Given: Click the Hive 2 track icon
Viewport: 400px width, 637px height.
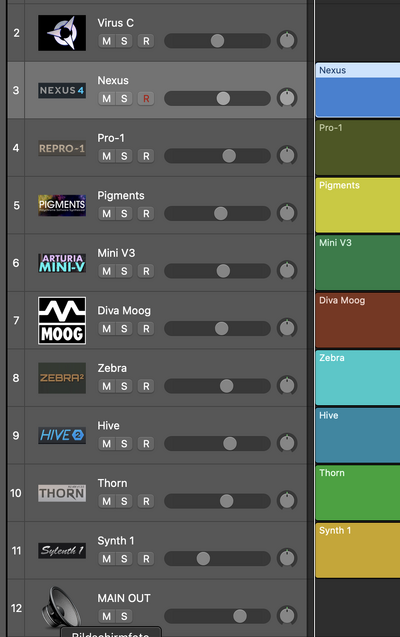Looking at the screenshot, I should click(x=62, y=436).
